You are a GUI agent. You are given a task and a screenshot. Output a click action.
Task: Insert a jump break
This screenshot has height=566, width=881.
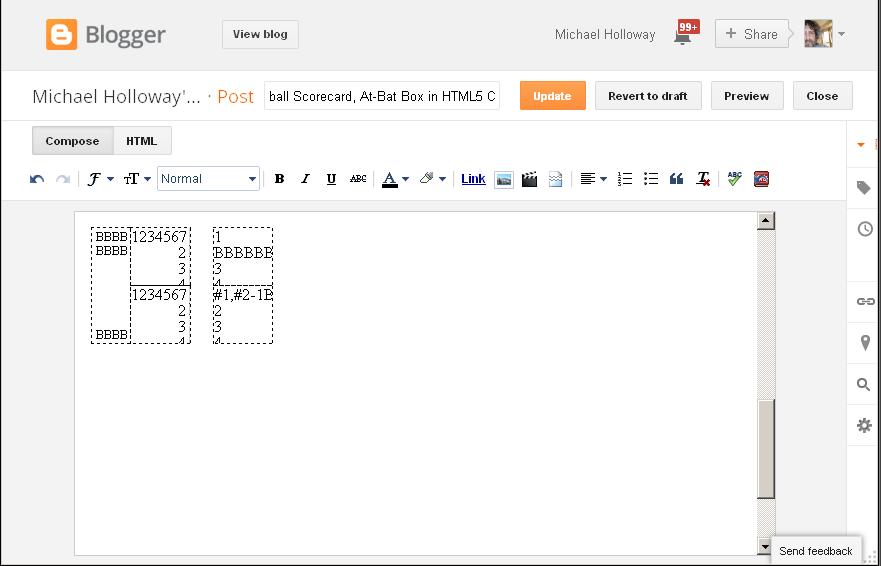tap(555, 179)
